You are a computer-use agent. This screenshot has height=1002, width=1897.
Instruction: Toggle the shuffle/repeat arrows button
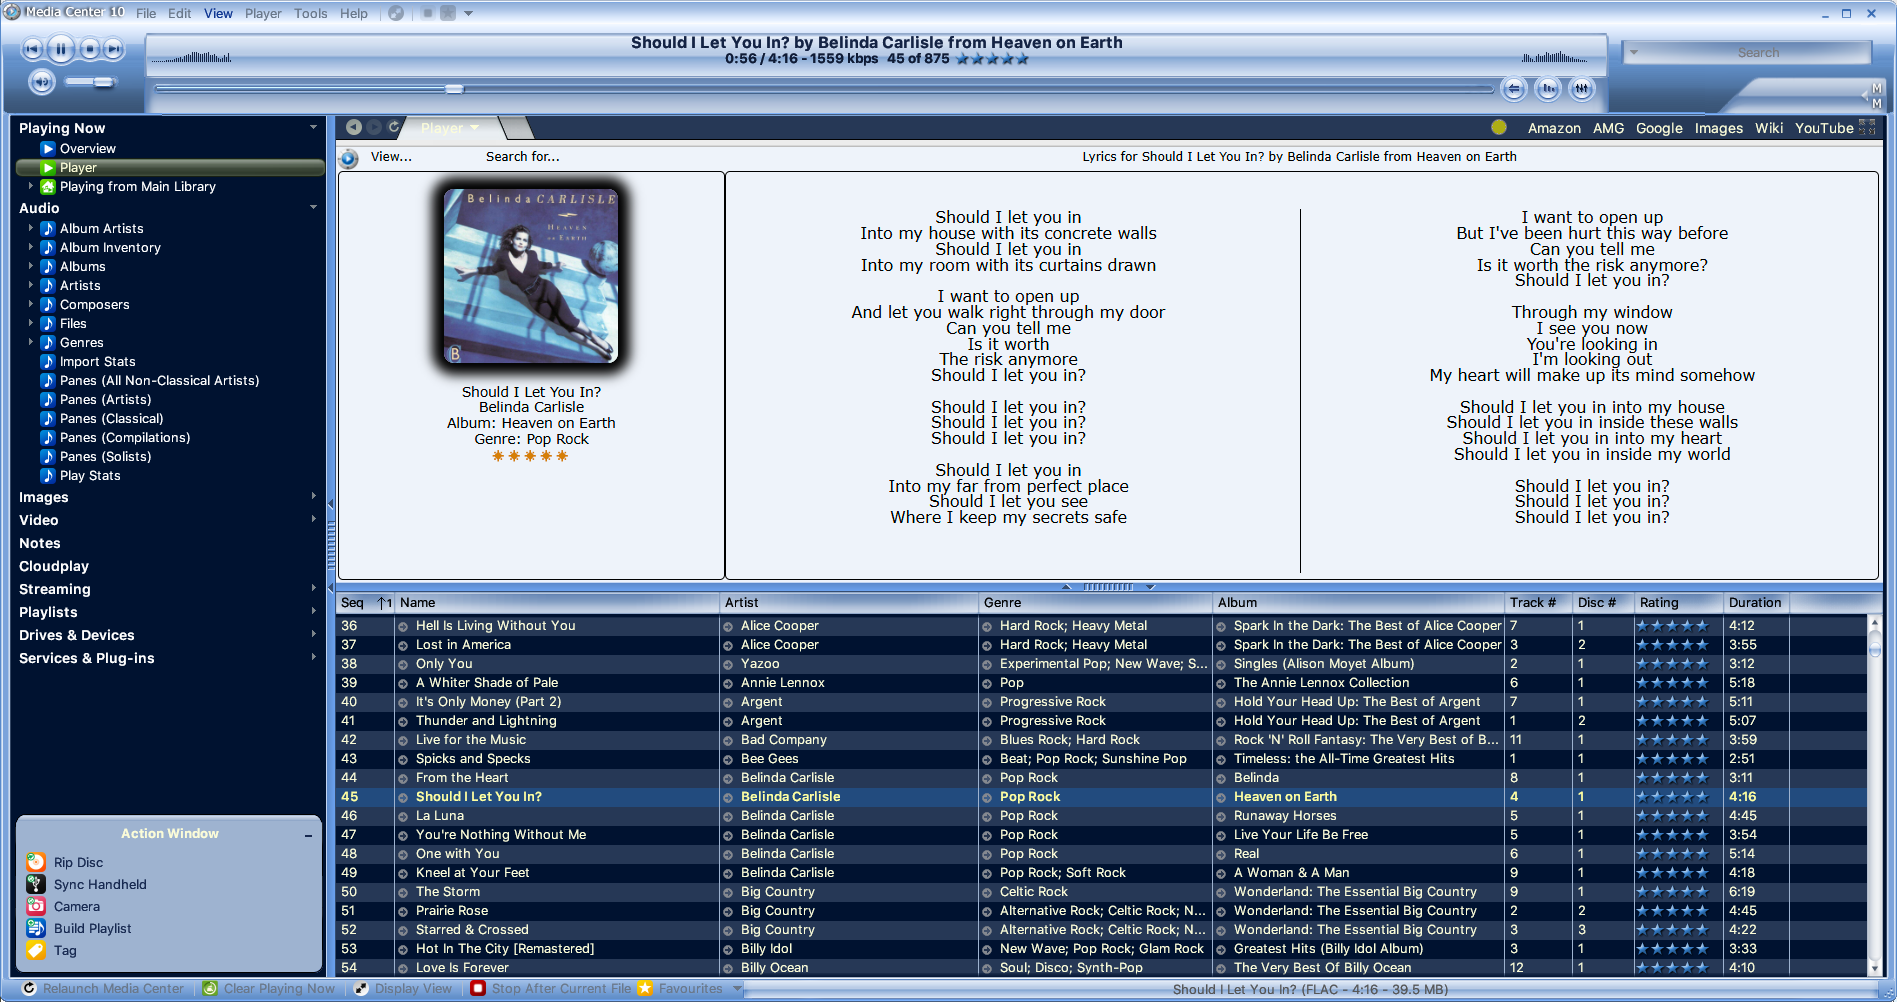(x=1514, y=89)
